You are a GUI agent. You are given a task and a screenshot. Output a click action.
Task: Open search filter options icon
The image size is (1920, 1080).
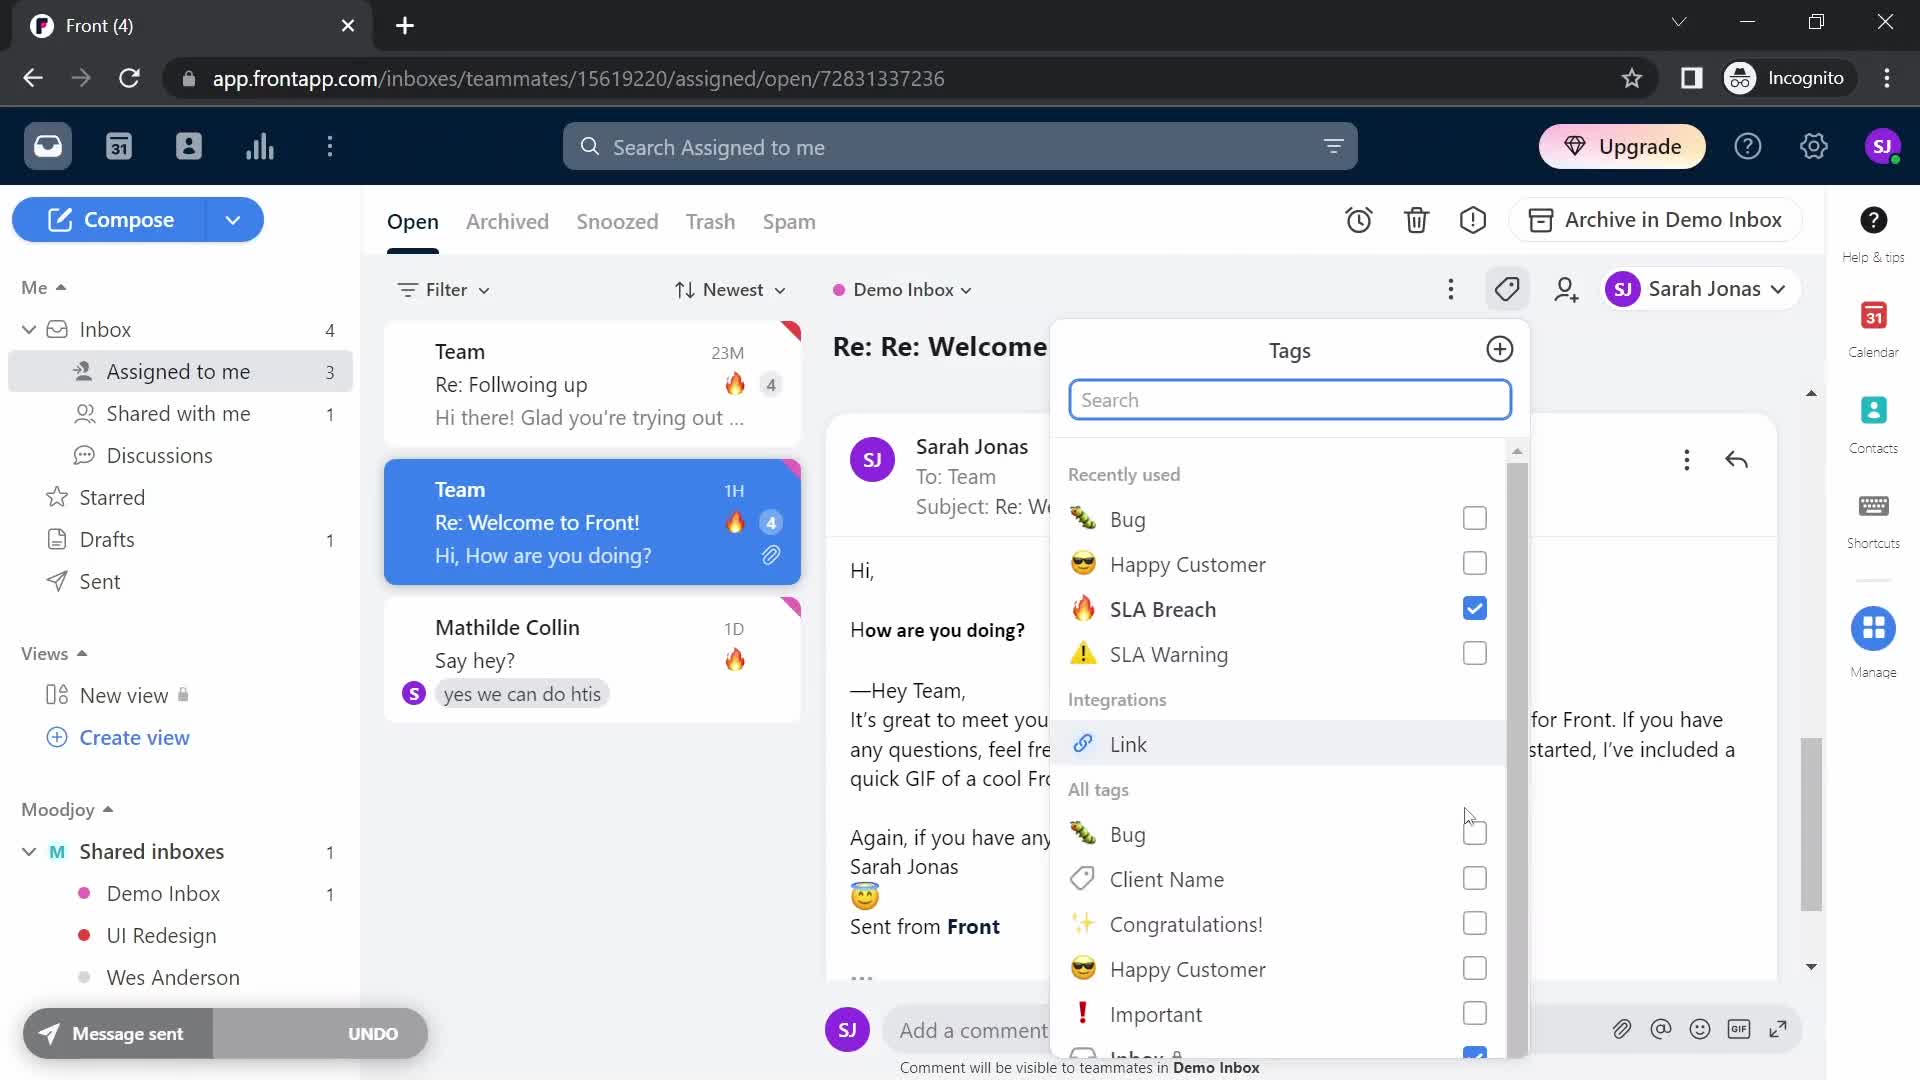click(x=1333, y=147)
